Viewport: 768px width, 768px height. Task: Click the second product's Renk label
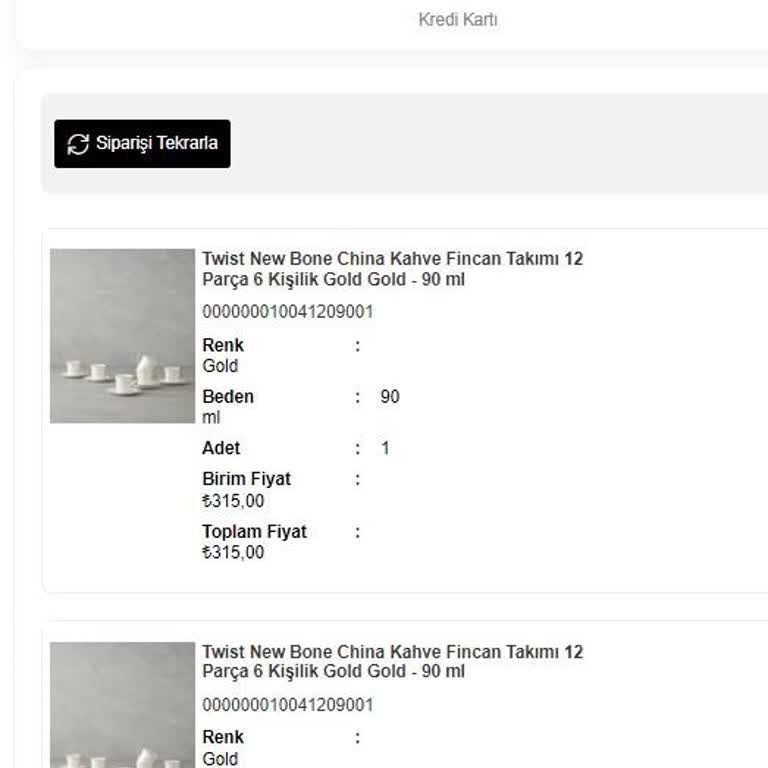click(x=223, y=738)
